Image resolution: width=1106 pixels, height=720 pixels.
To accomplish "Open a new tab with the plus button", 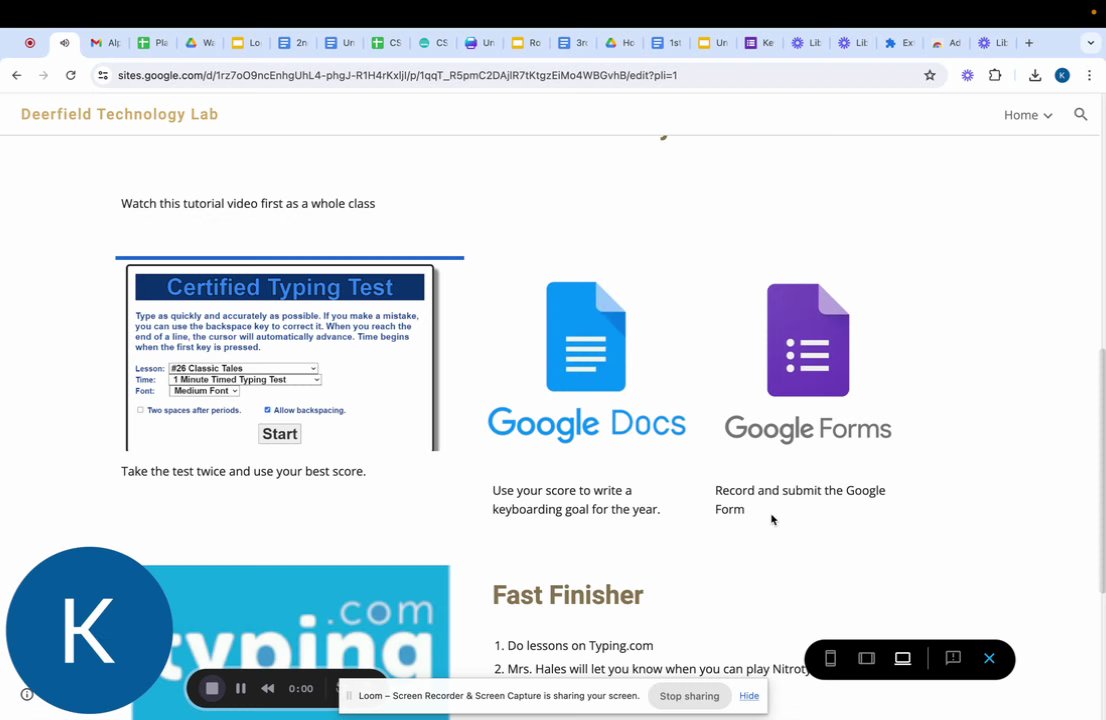I will pyautogui.click(x=1029, y=43).
